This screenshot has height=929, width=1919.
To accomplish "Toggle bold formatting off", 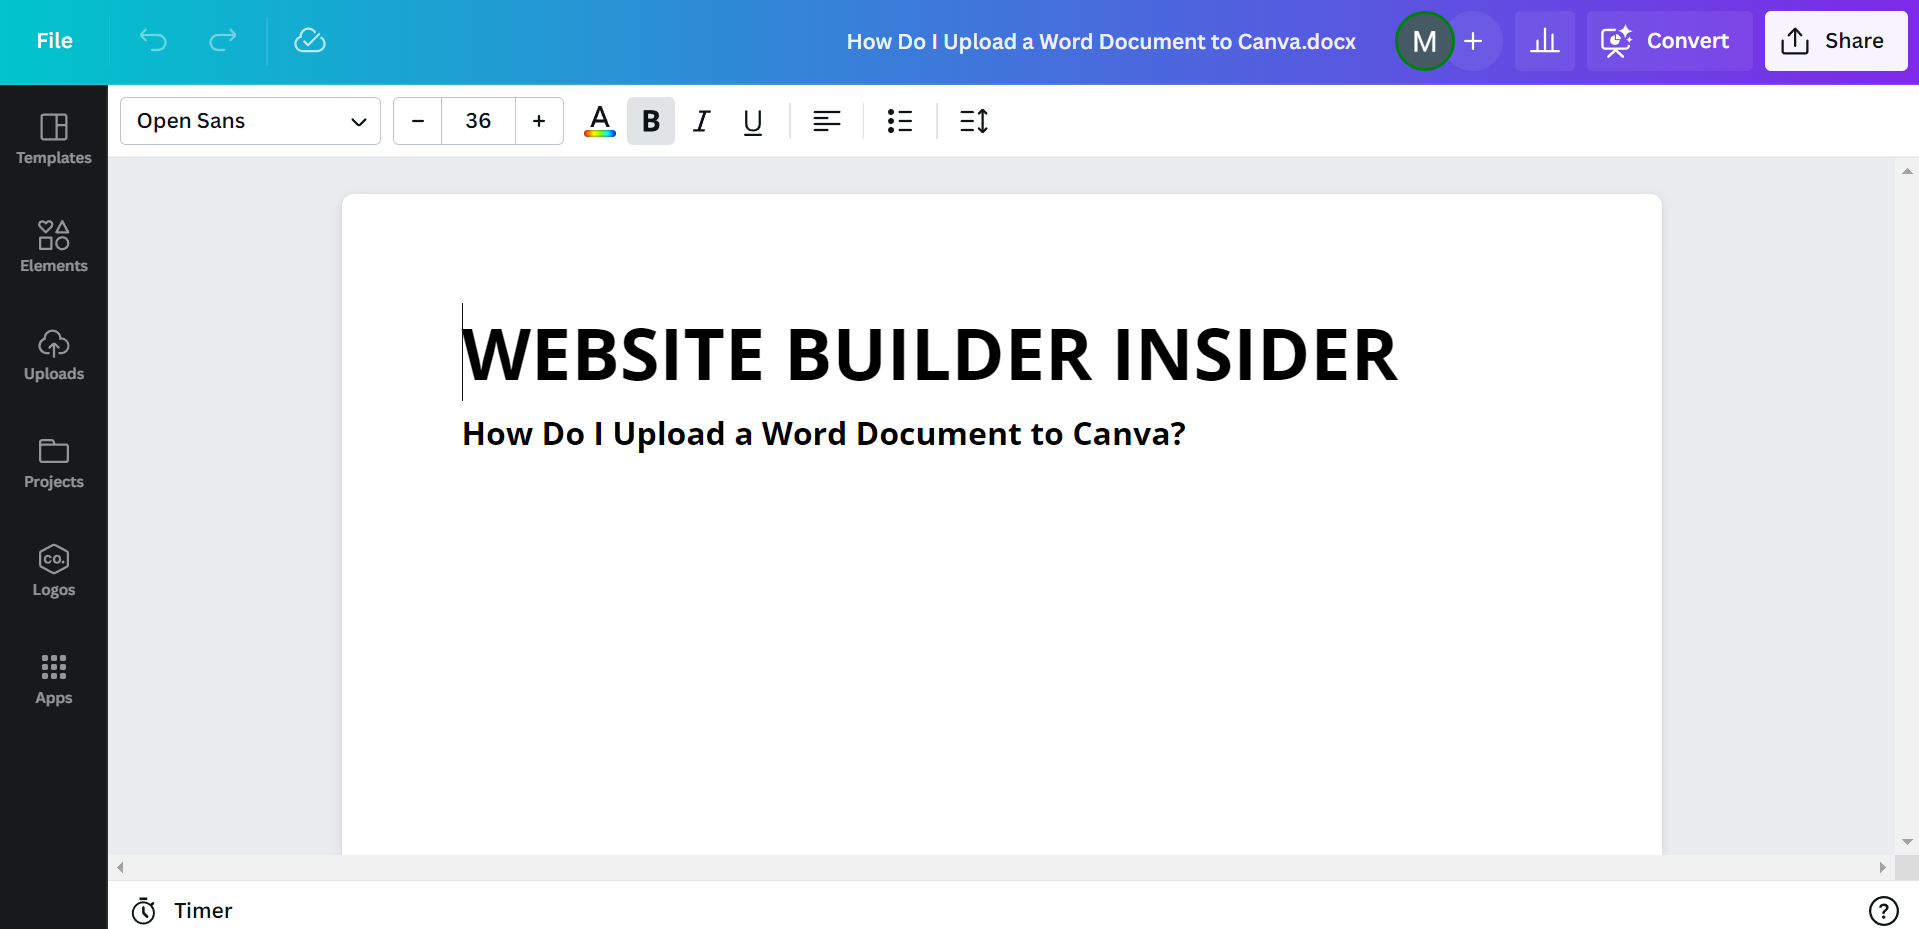I will (651, 121).
